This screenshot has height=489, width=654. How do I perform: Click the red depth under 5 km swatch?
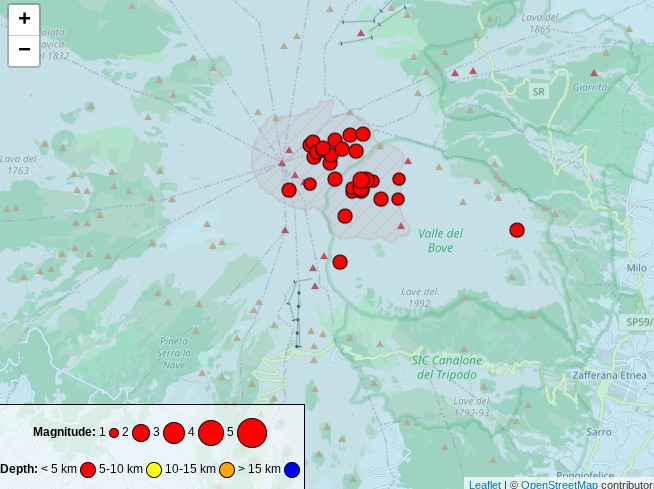pyautogui.click(x=88, y=470)
